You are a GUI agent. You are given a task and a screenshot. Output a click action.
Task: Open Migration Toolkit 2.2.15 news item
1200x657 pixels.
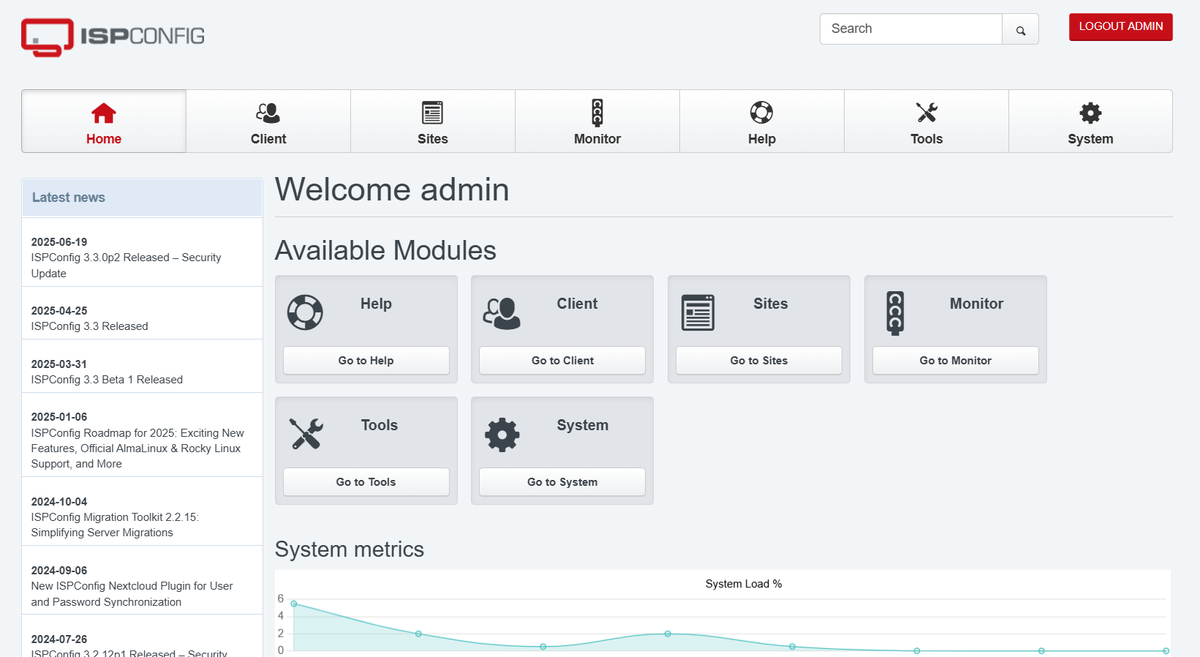point(115,525)
